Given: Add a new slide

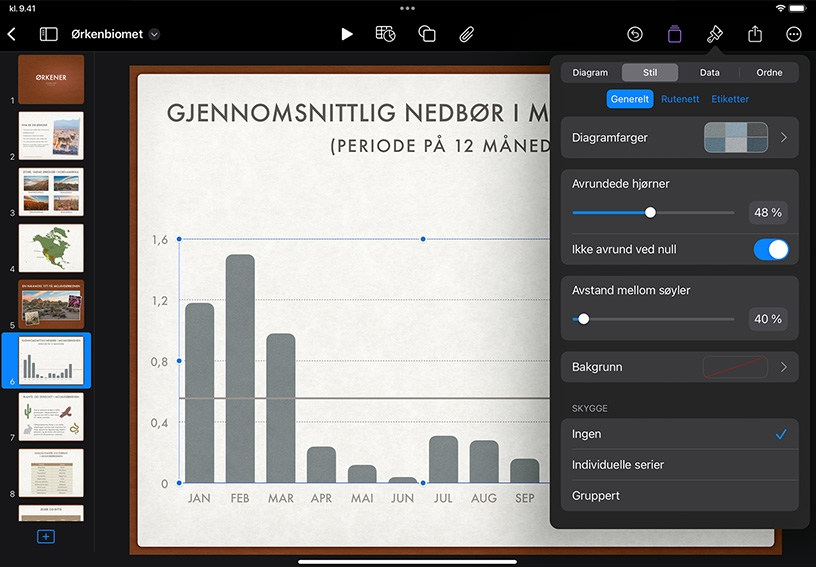Looking at the screenshot, I should click(x=46, y=536).
